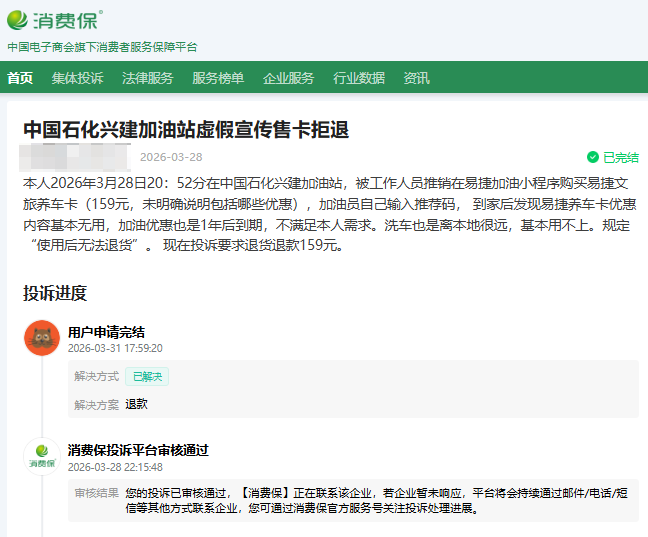Click the green 已完结 checkmark icon

pos(592,157)
